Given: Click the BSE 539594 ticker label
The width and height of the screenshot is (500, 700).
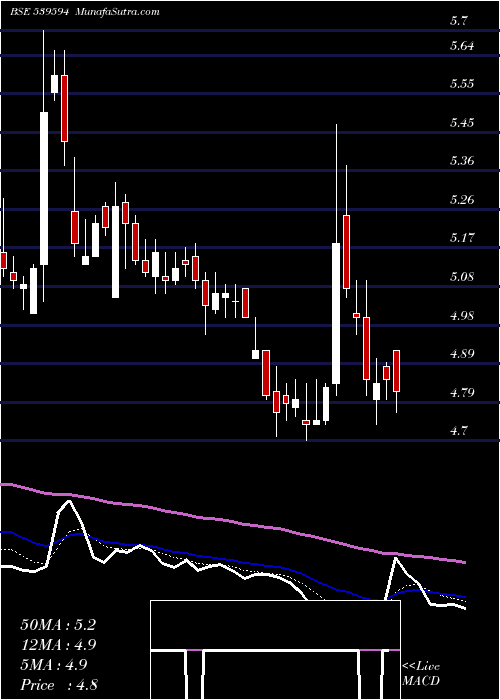Looking at the screenshot, I should coord(39,12).
